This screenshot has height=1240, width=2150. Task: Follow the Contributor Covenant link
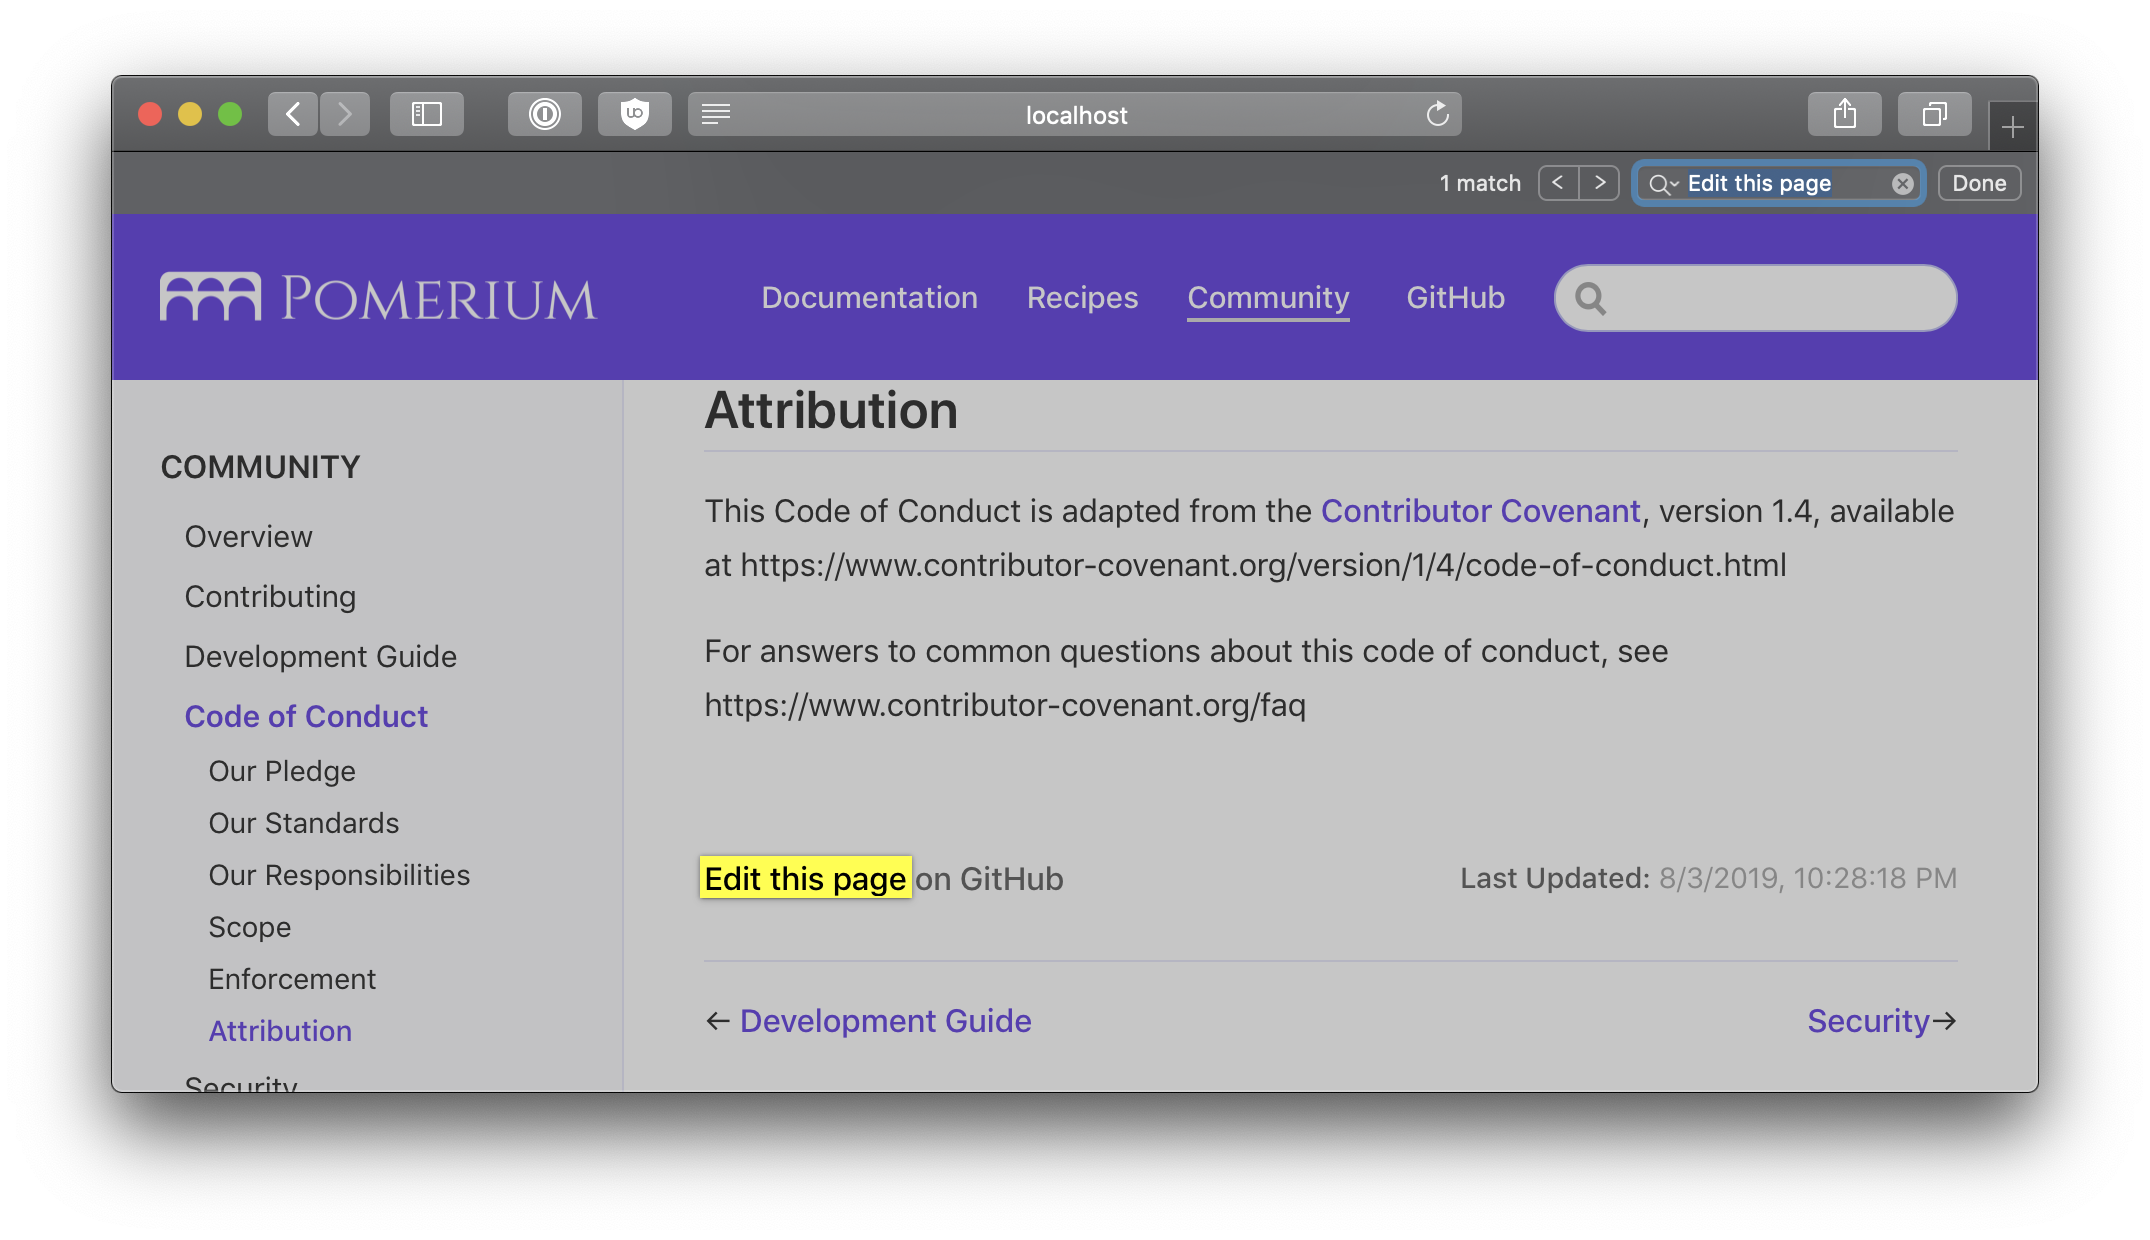[1480, 511]
